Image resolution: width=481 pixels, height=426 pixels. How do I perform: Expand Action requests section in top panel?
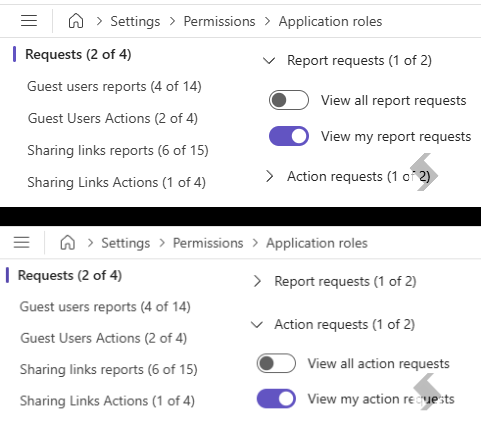269,176
